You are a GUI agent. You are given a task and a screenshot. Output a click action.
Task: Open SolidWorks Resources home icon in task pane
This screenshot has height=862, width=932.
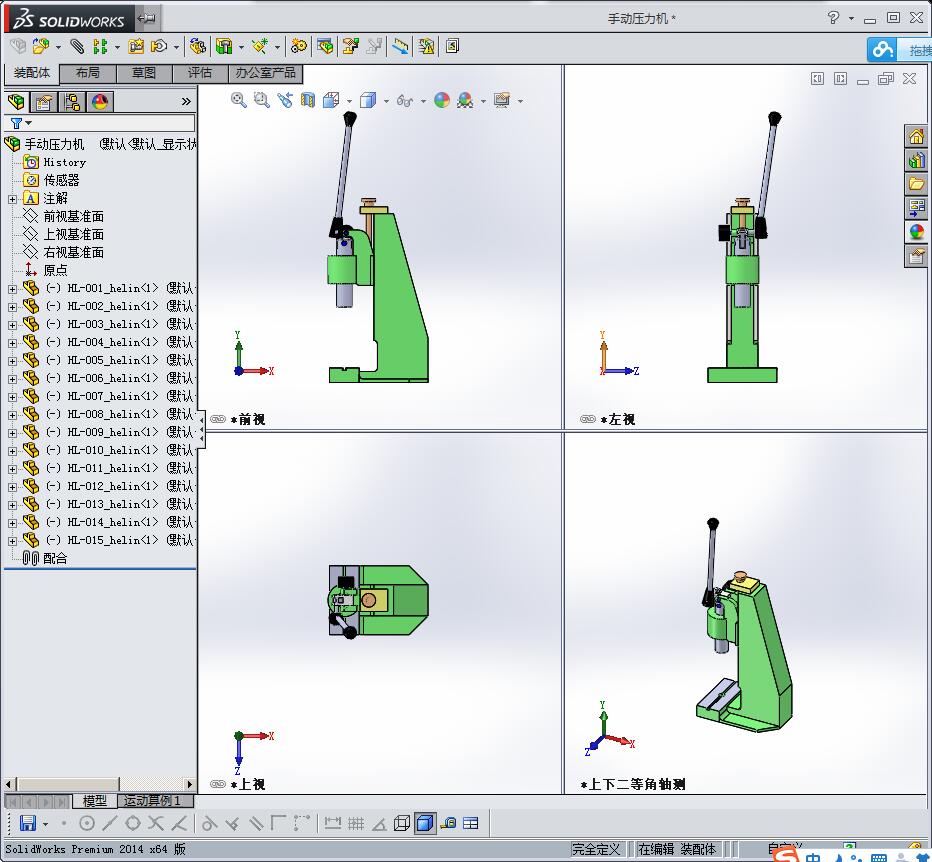point(916,136)
